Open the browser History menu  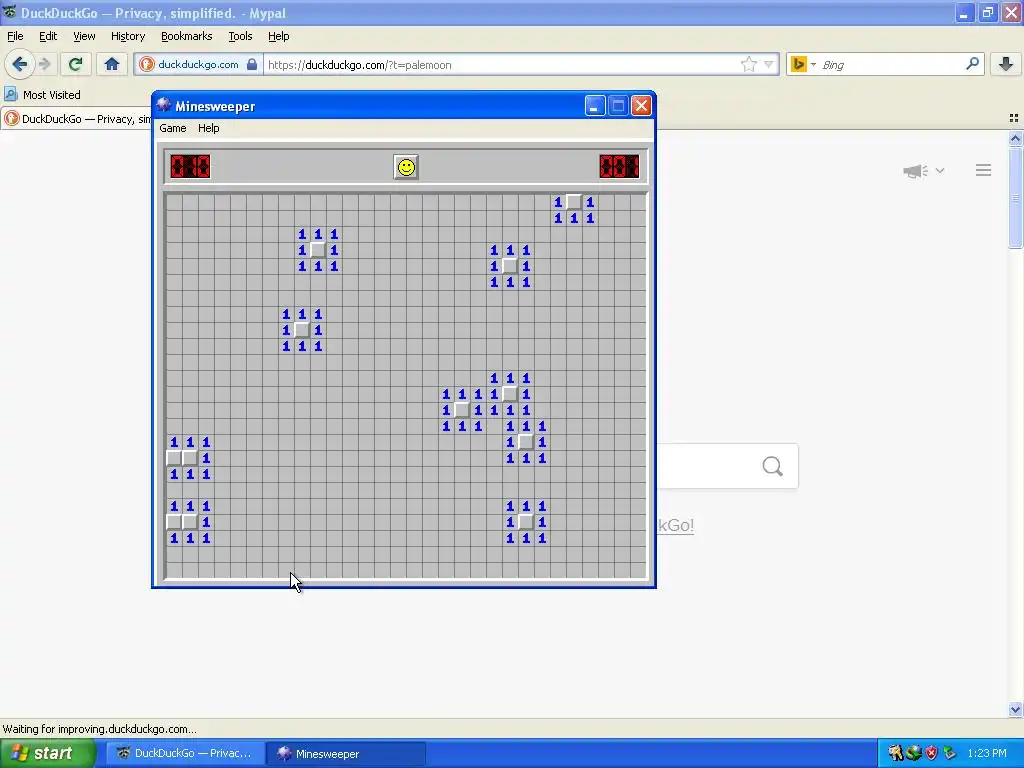point(127,36)
